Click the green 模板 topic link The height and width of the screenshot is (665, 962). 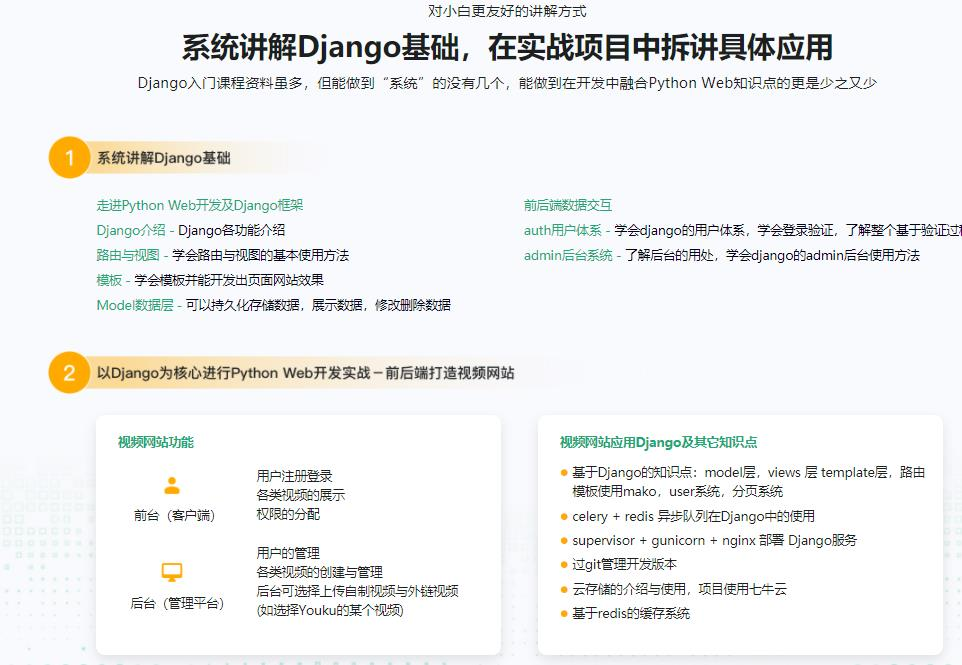click(109, 280)
